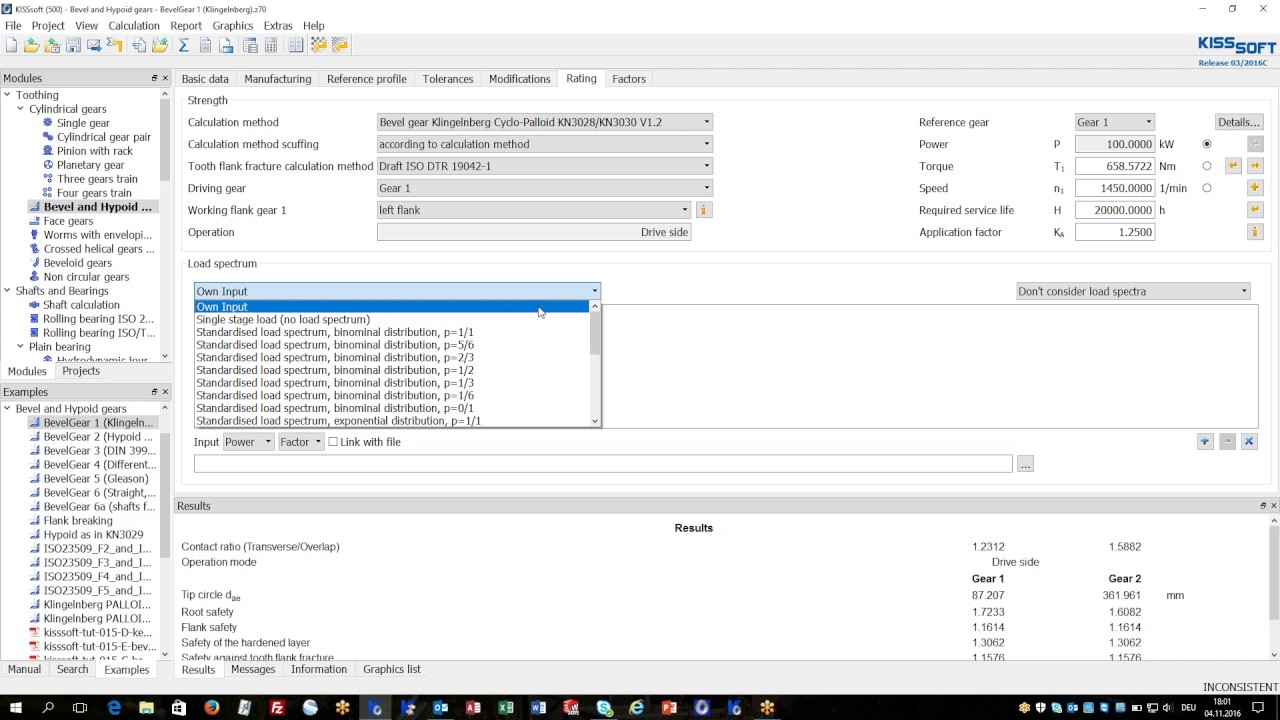Image resolution: width=1280 pixels, height=720 pixels.
Task: Open the Extras menu
Action: (278, 25)
